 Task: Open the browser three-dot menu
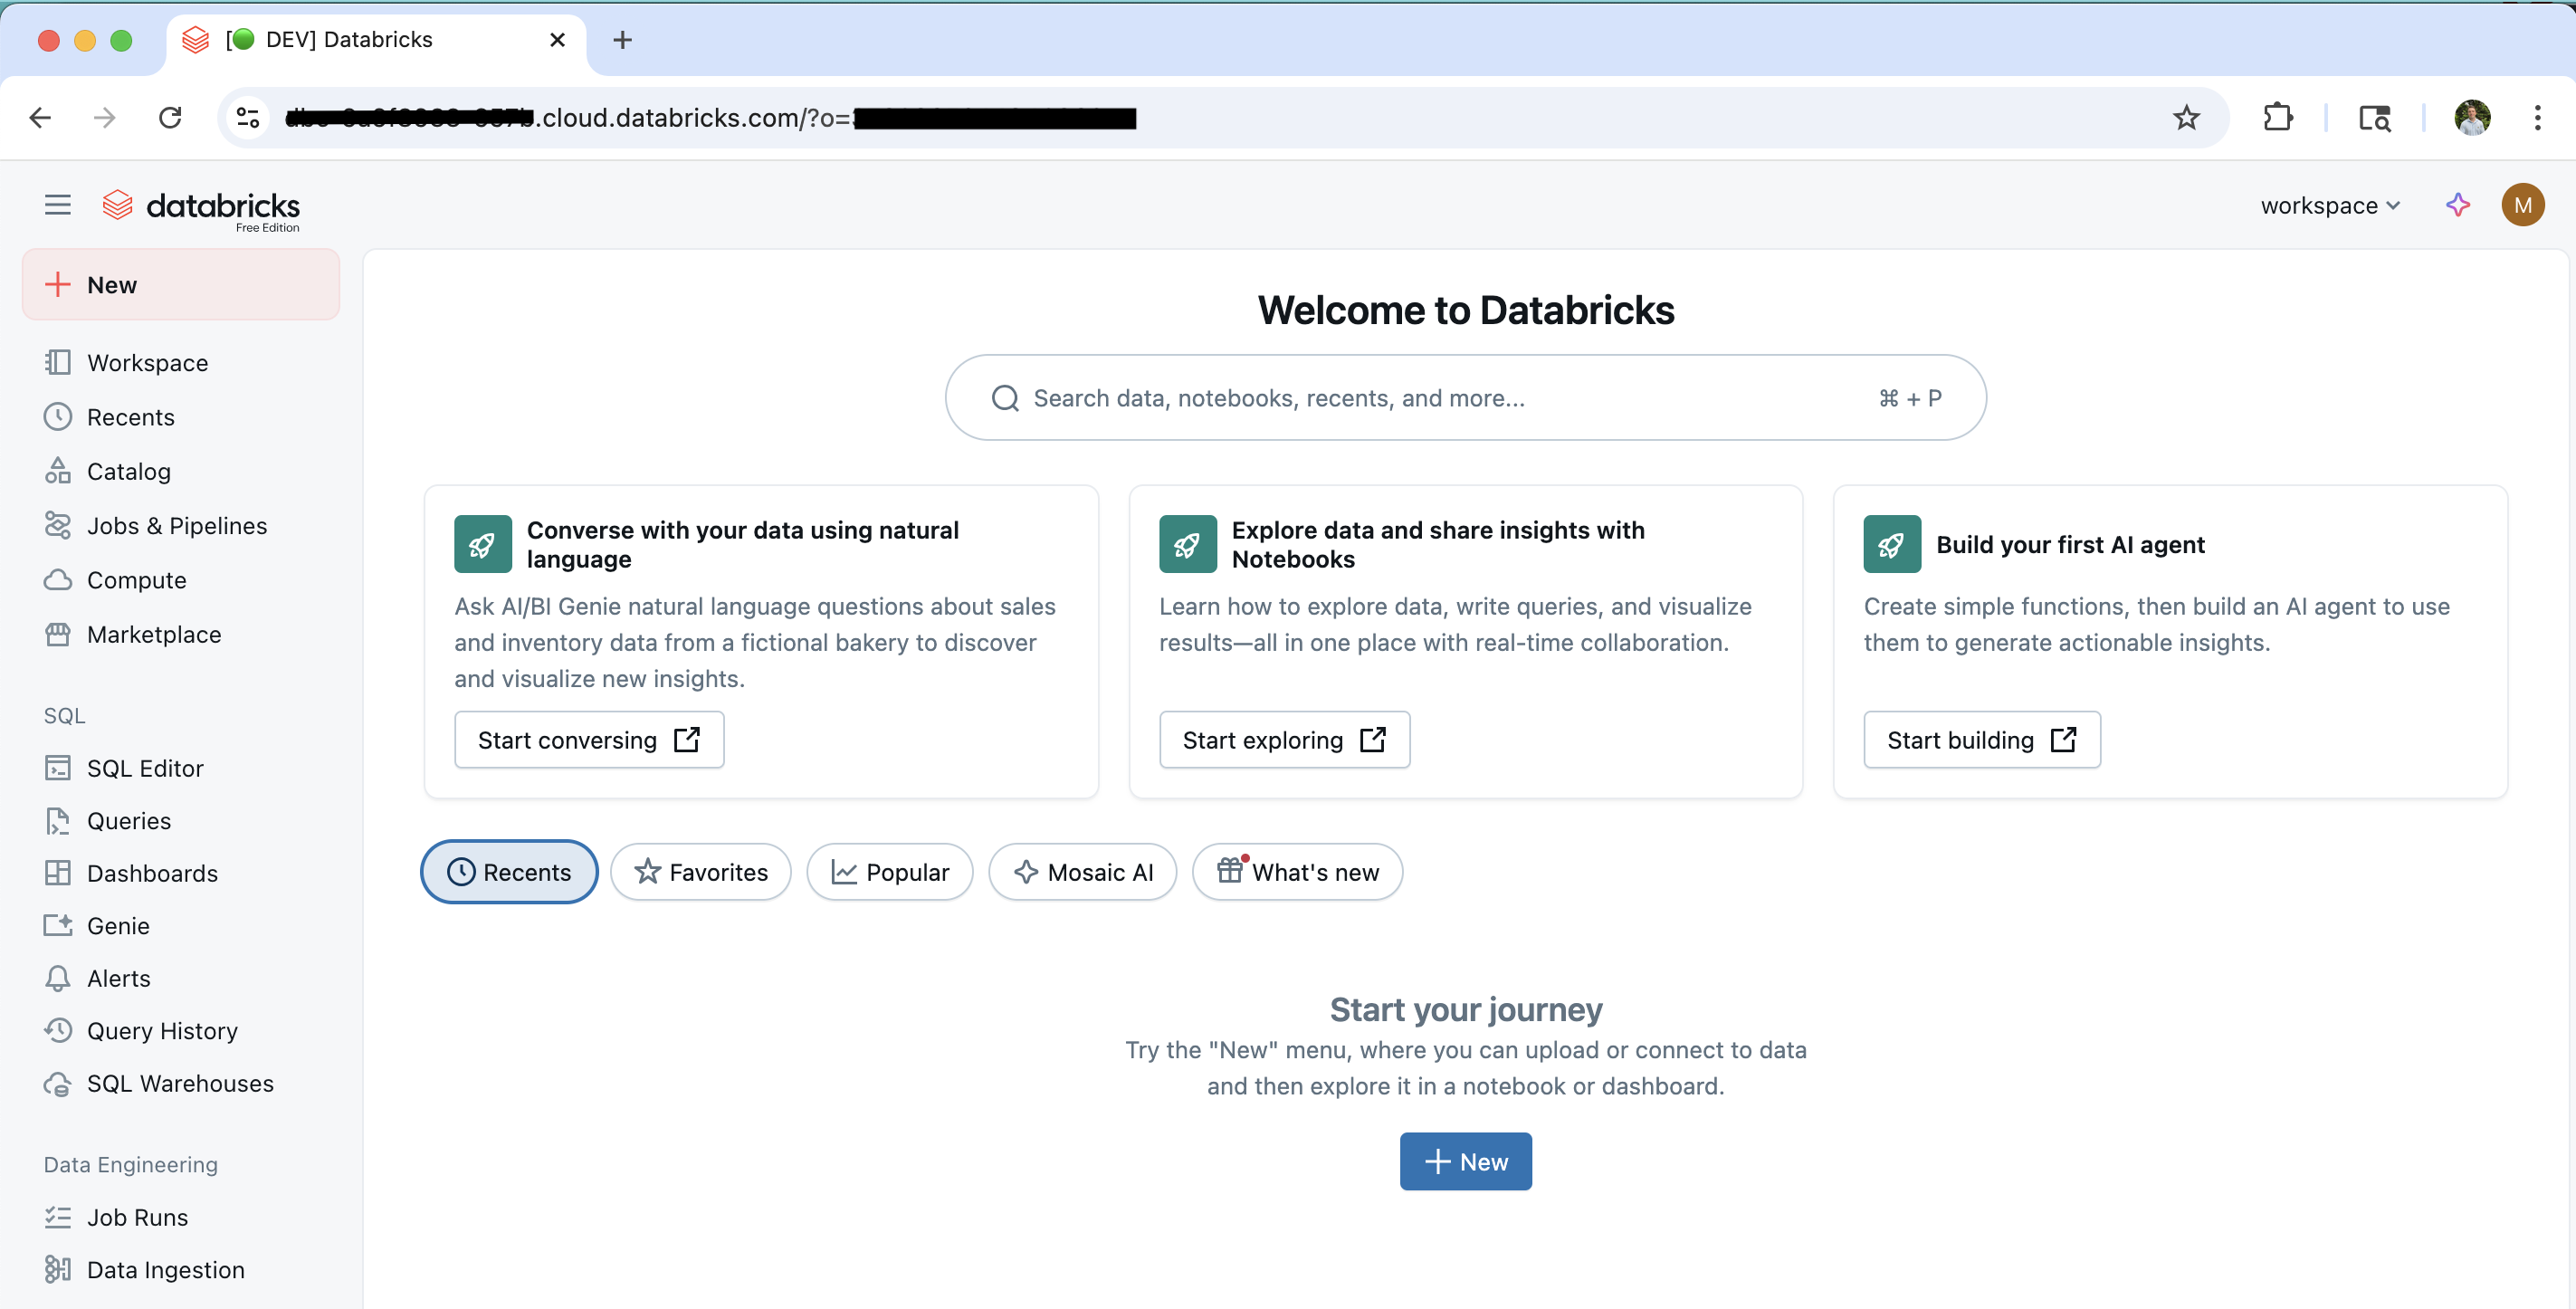point(2537,118)
